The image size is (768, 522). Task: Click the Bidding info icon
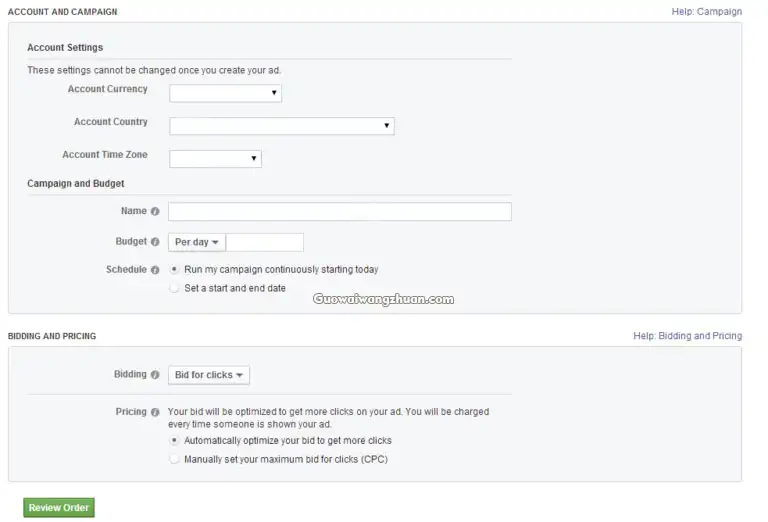[155, 375]
